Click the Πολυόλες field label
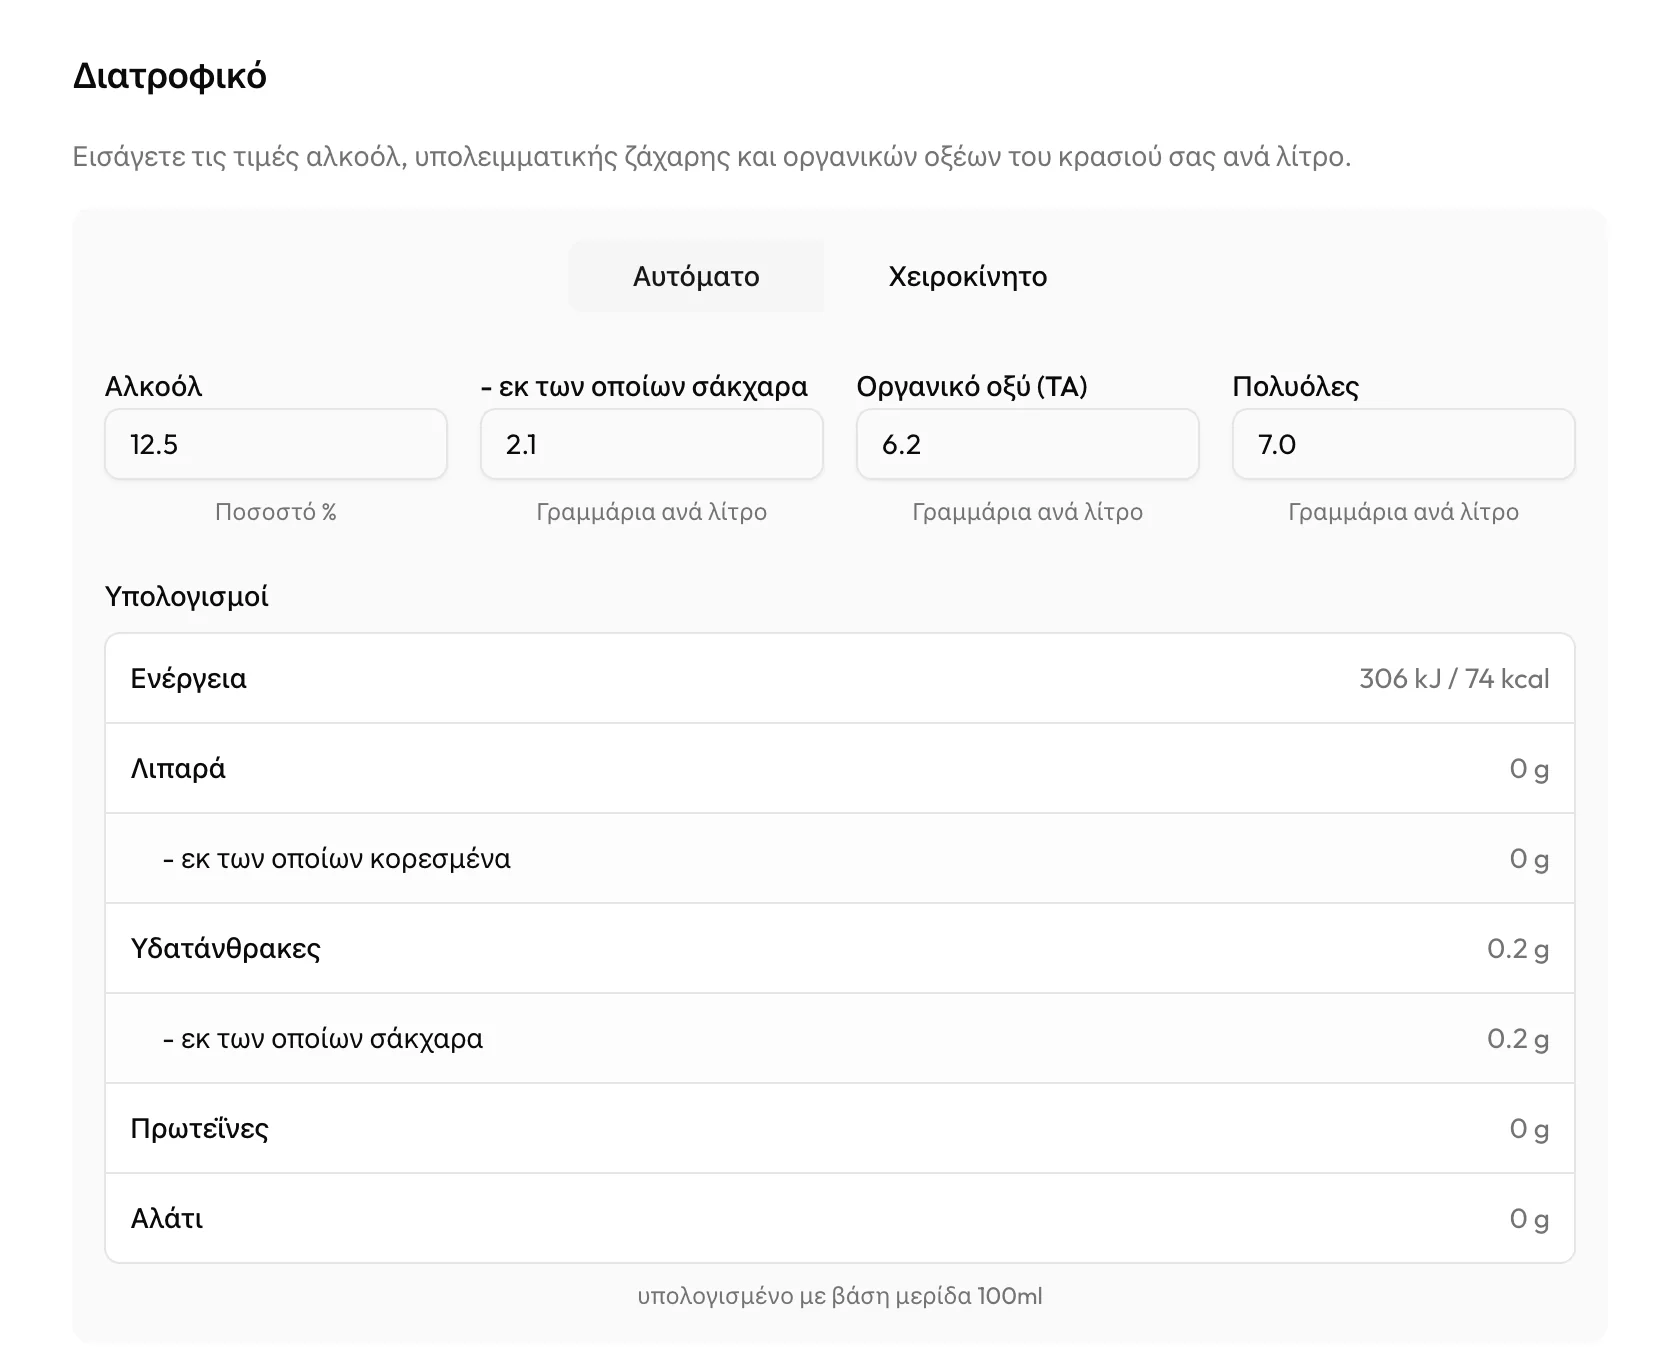 click(x=1296, y=386)
